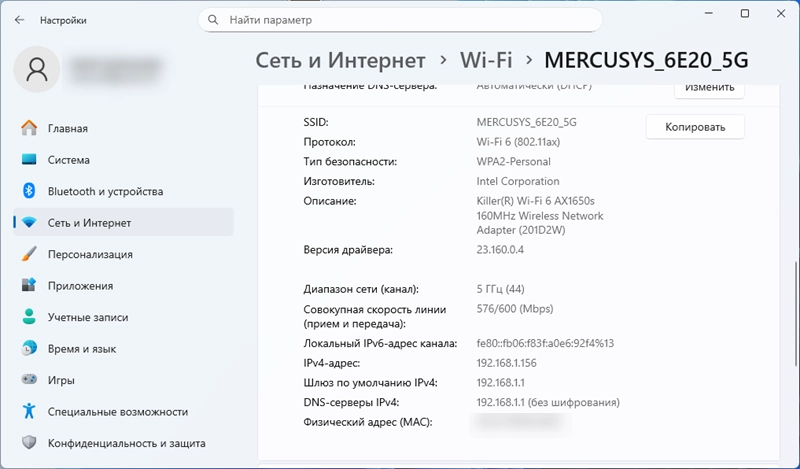Navigate to Wi-Fi breadcrumb
Image resolution: width=800 pixels, height=469 pixels.
click(486, 60)
